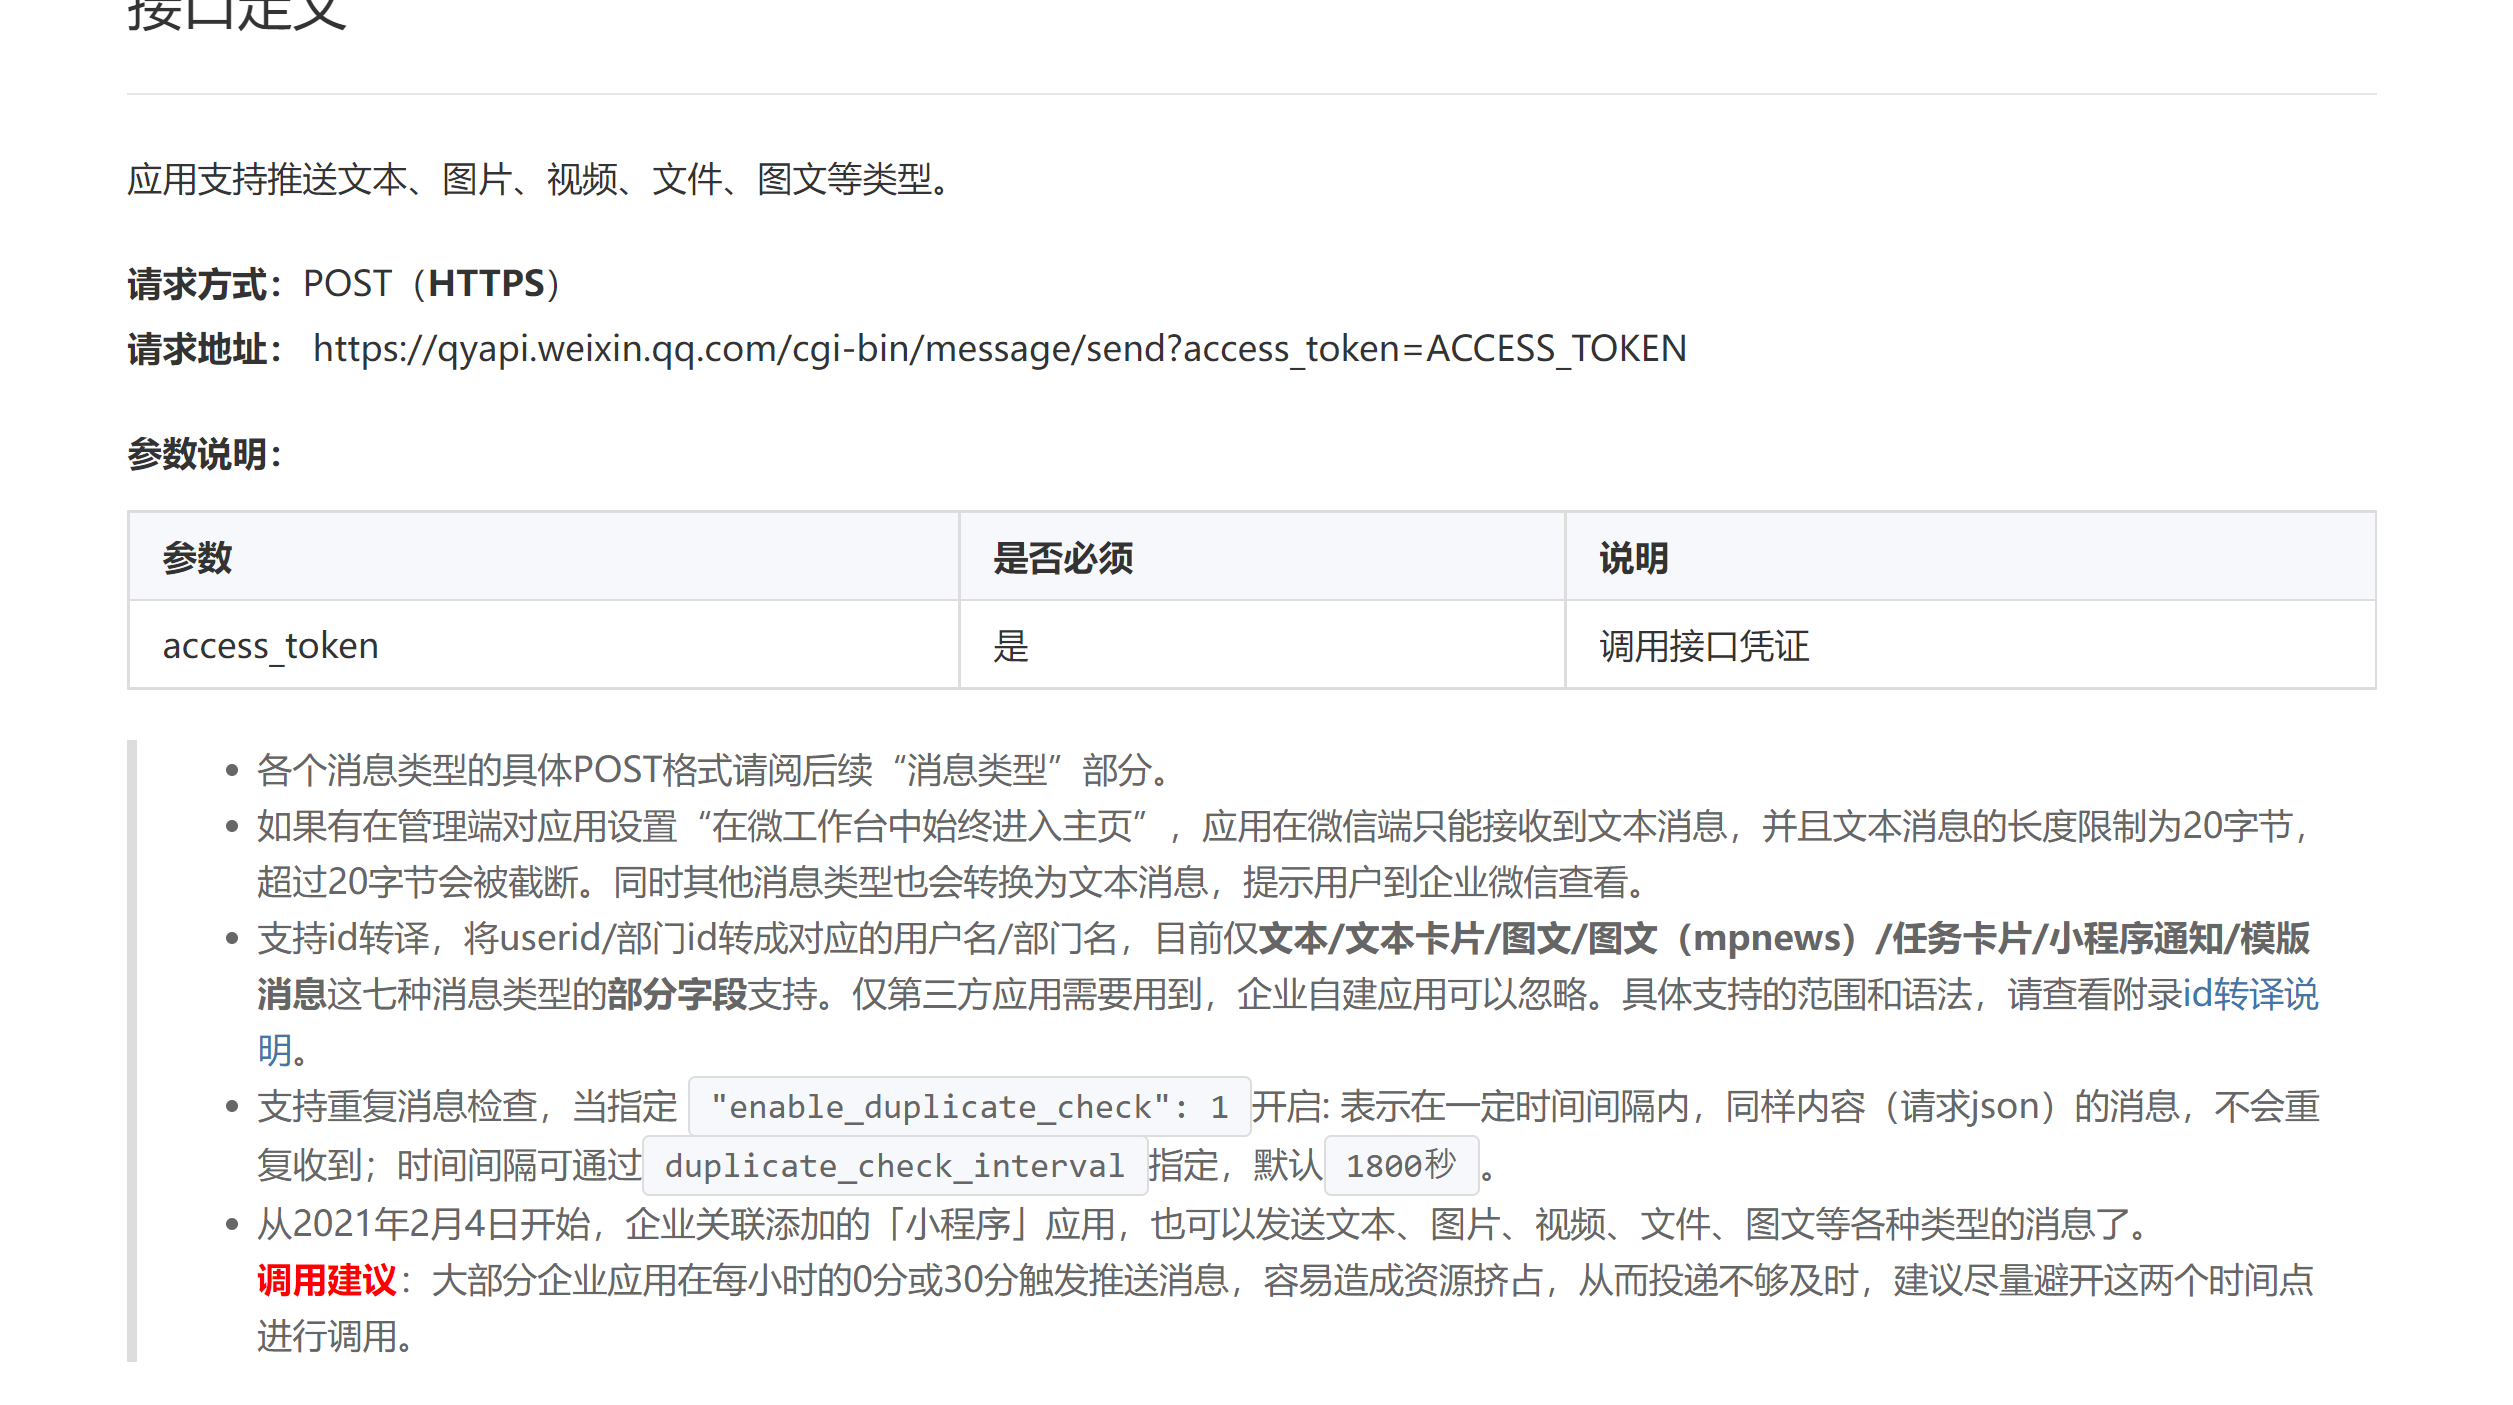The width and height of the screenshot is (2513, 1405).
Task: Click the 接口定义 section heading
Action: [x=237, y=15]
